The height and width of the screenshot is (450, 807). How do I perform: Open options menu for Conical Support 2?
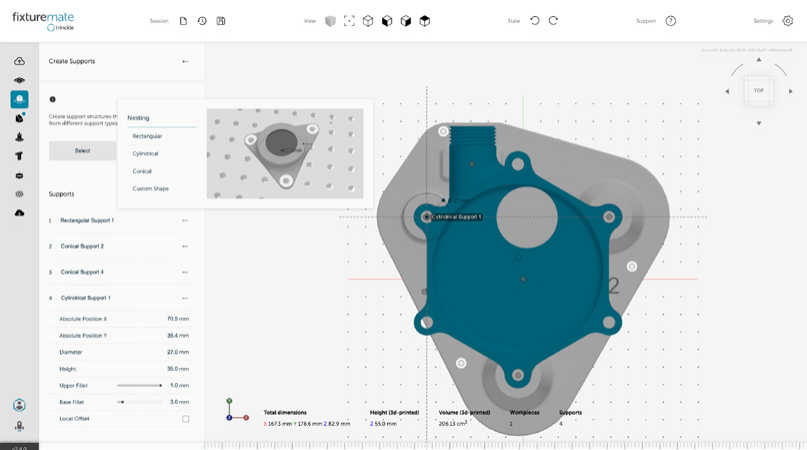click(185, 246)
